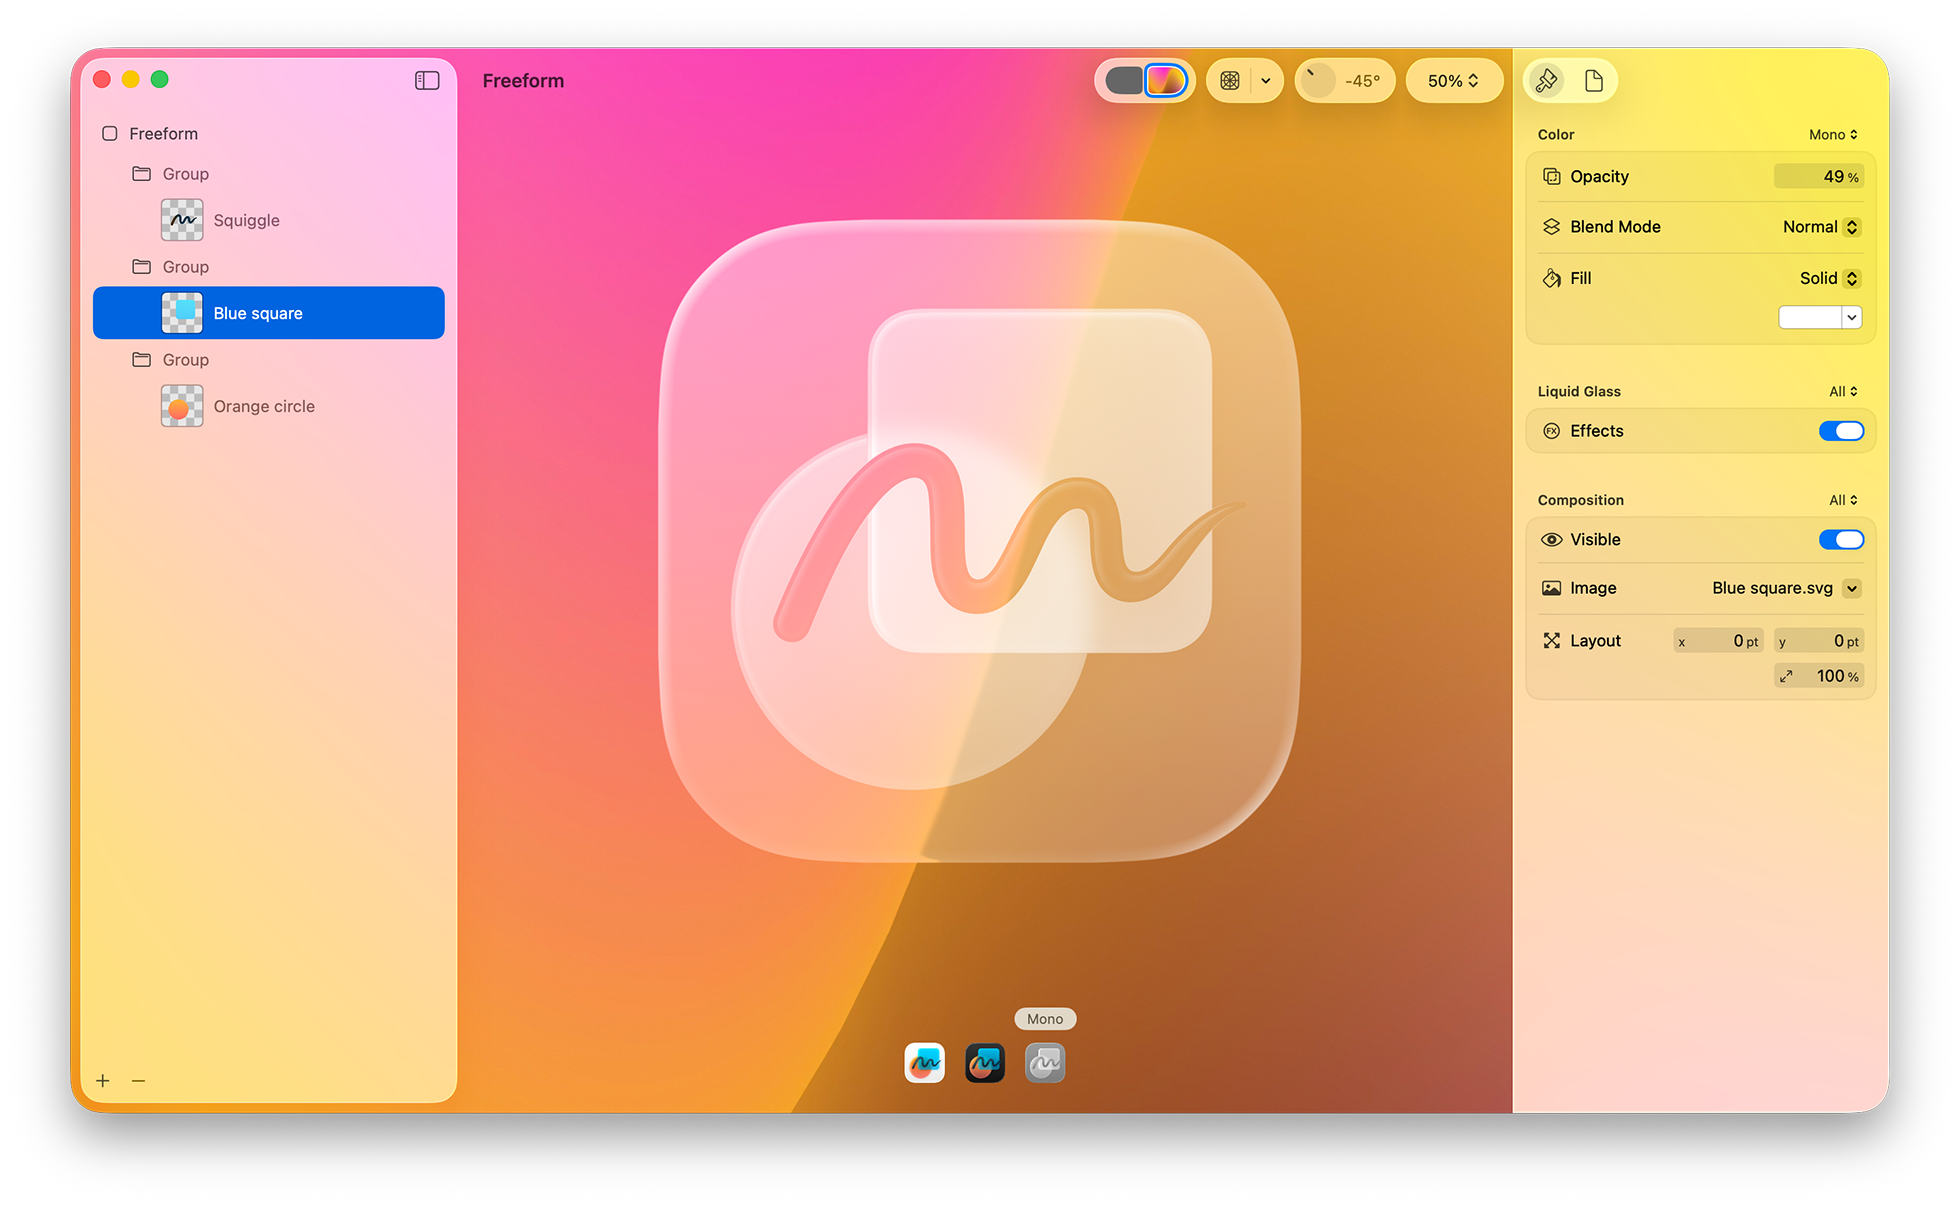Switch to the Document inspector page icon

(x=1594, y=80)
